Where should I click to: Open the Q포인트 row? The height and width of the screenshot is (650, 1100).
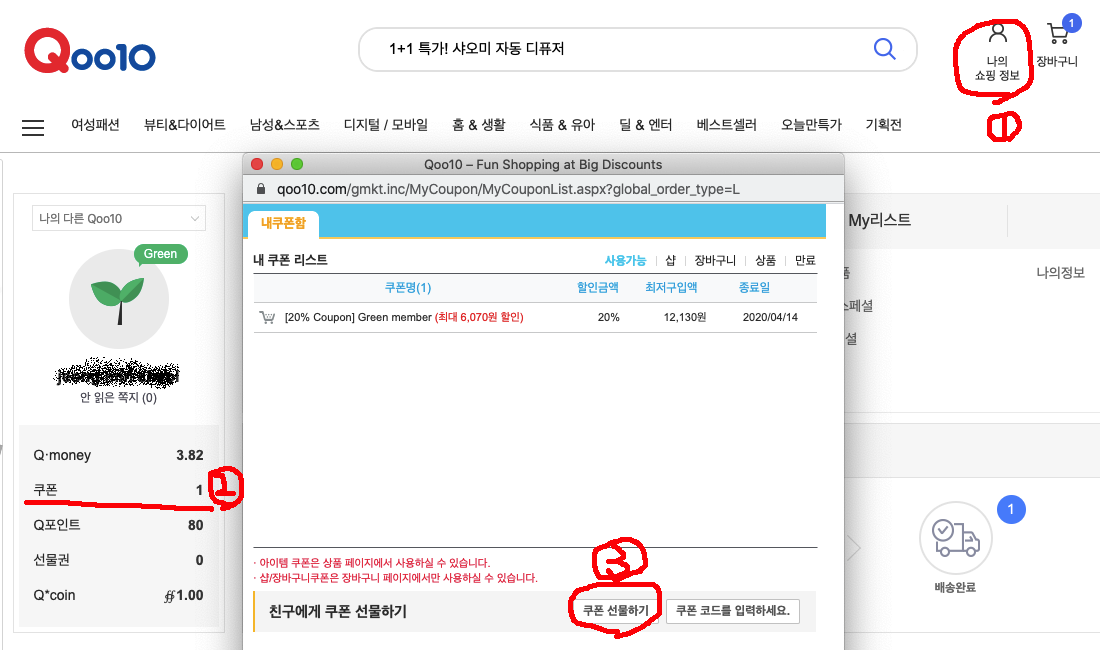pyautogui.click(x=119, y=525)
